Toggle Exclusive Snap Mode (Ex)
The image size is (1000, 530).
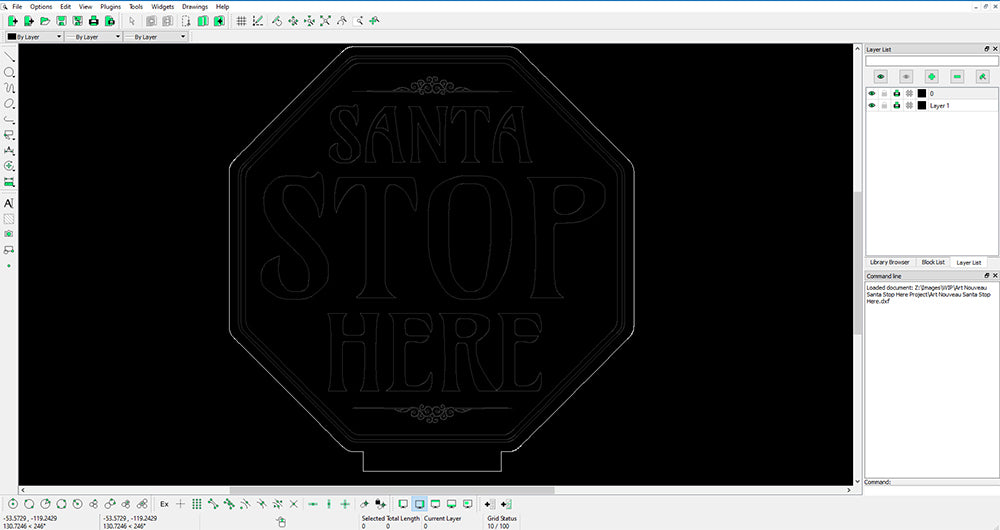coord(164,504)
